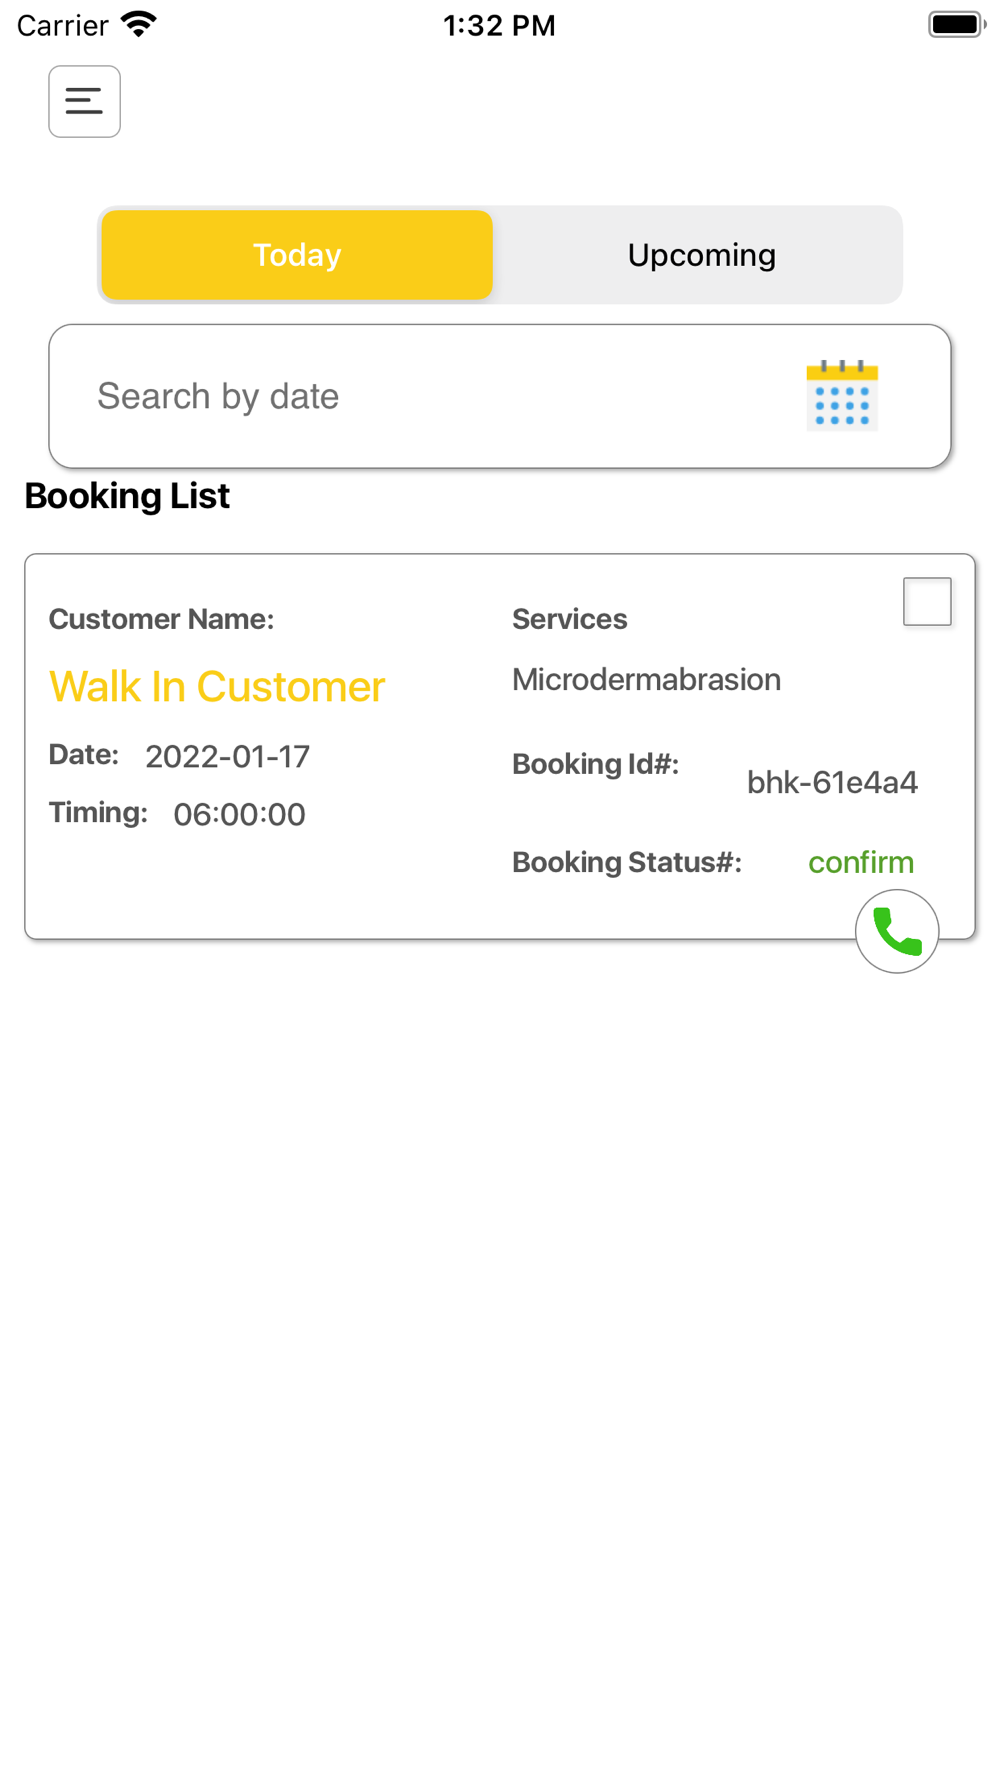Tap the battery status icon
Image resolution: width=1000 pixels, height=1778 pixels.
(x=957, y=24)
